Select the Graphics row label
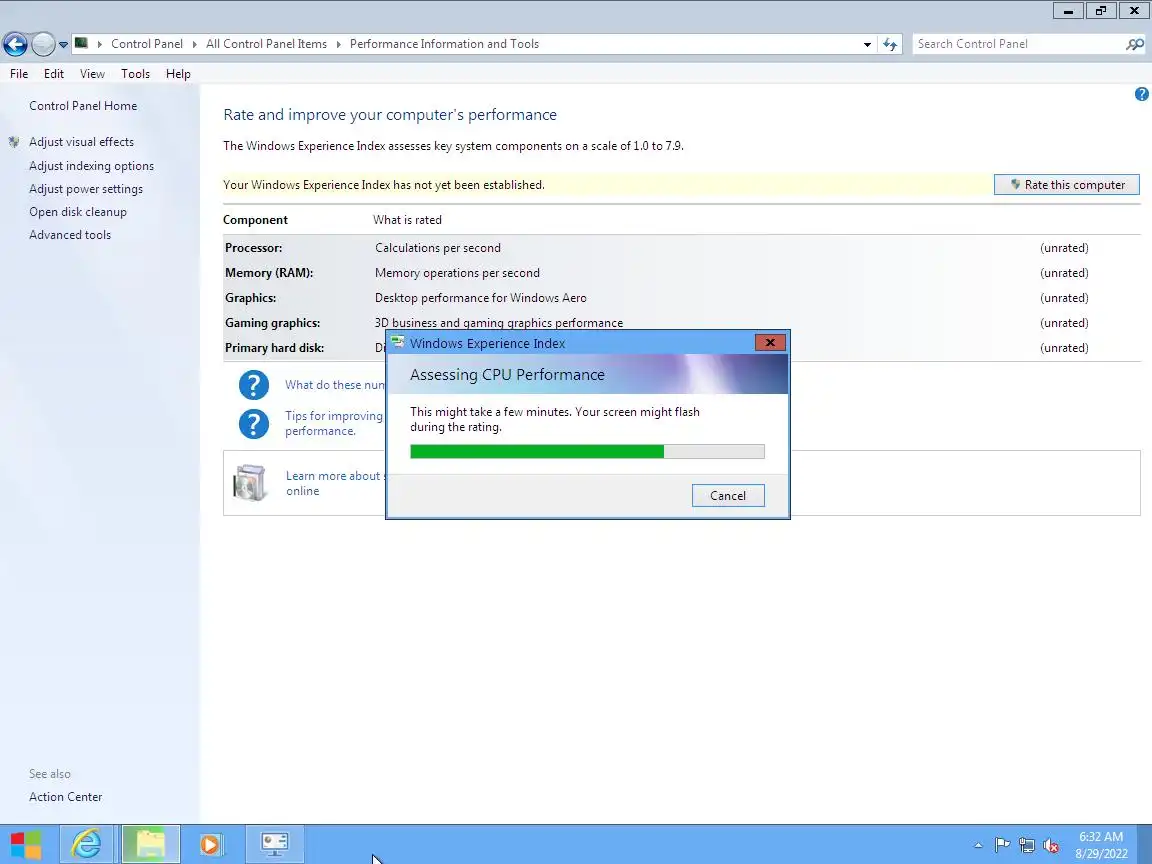 [251, 298]
